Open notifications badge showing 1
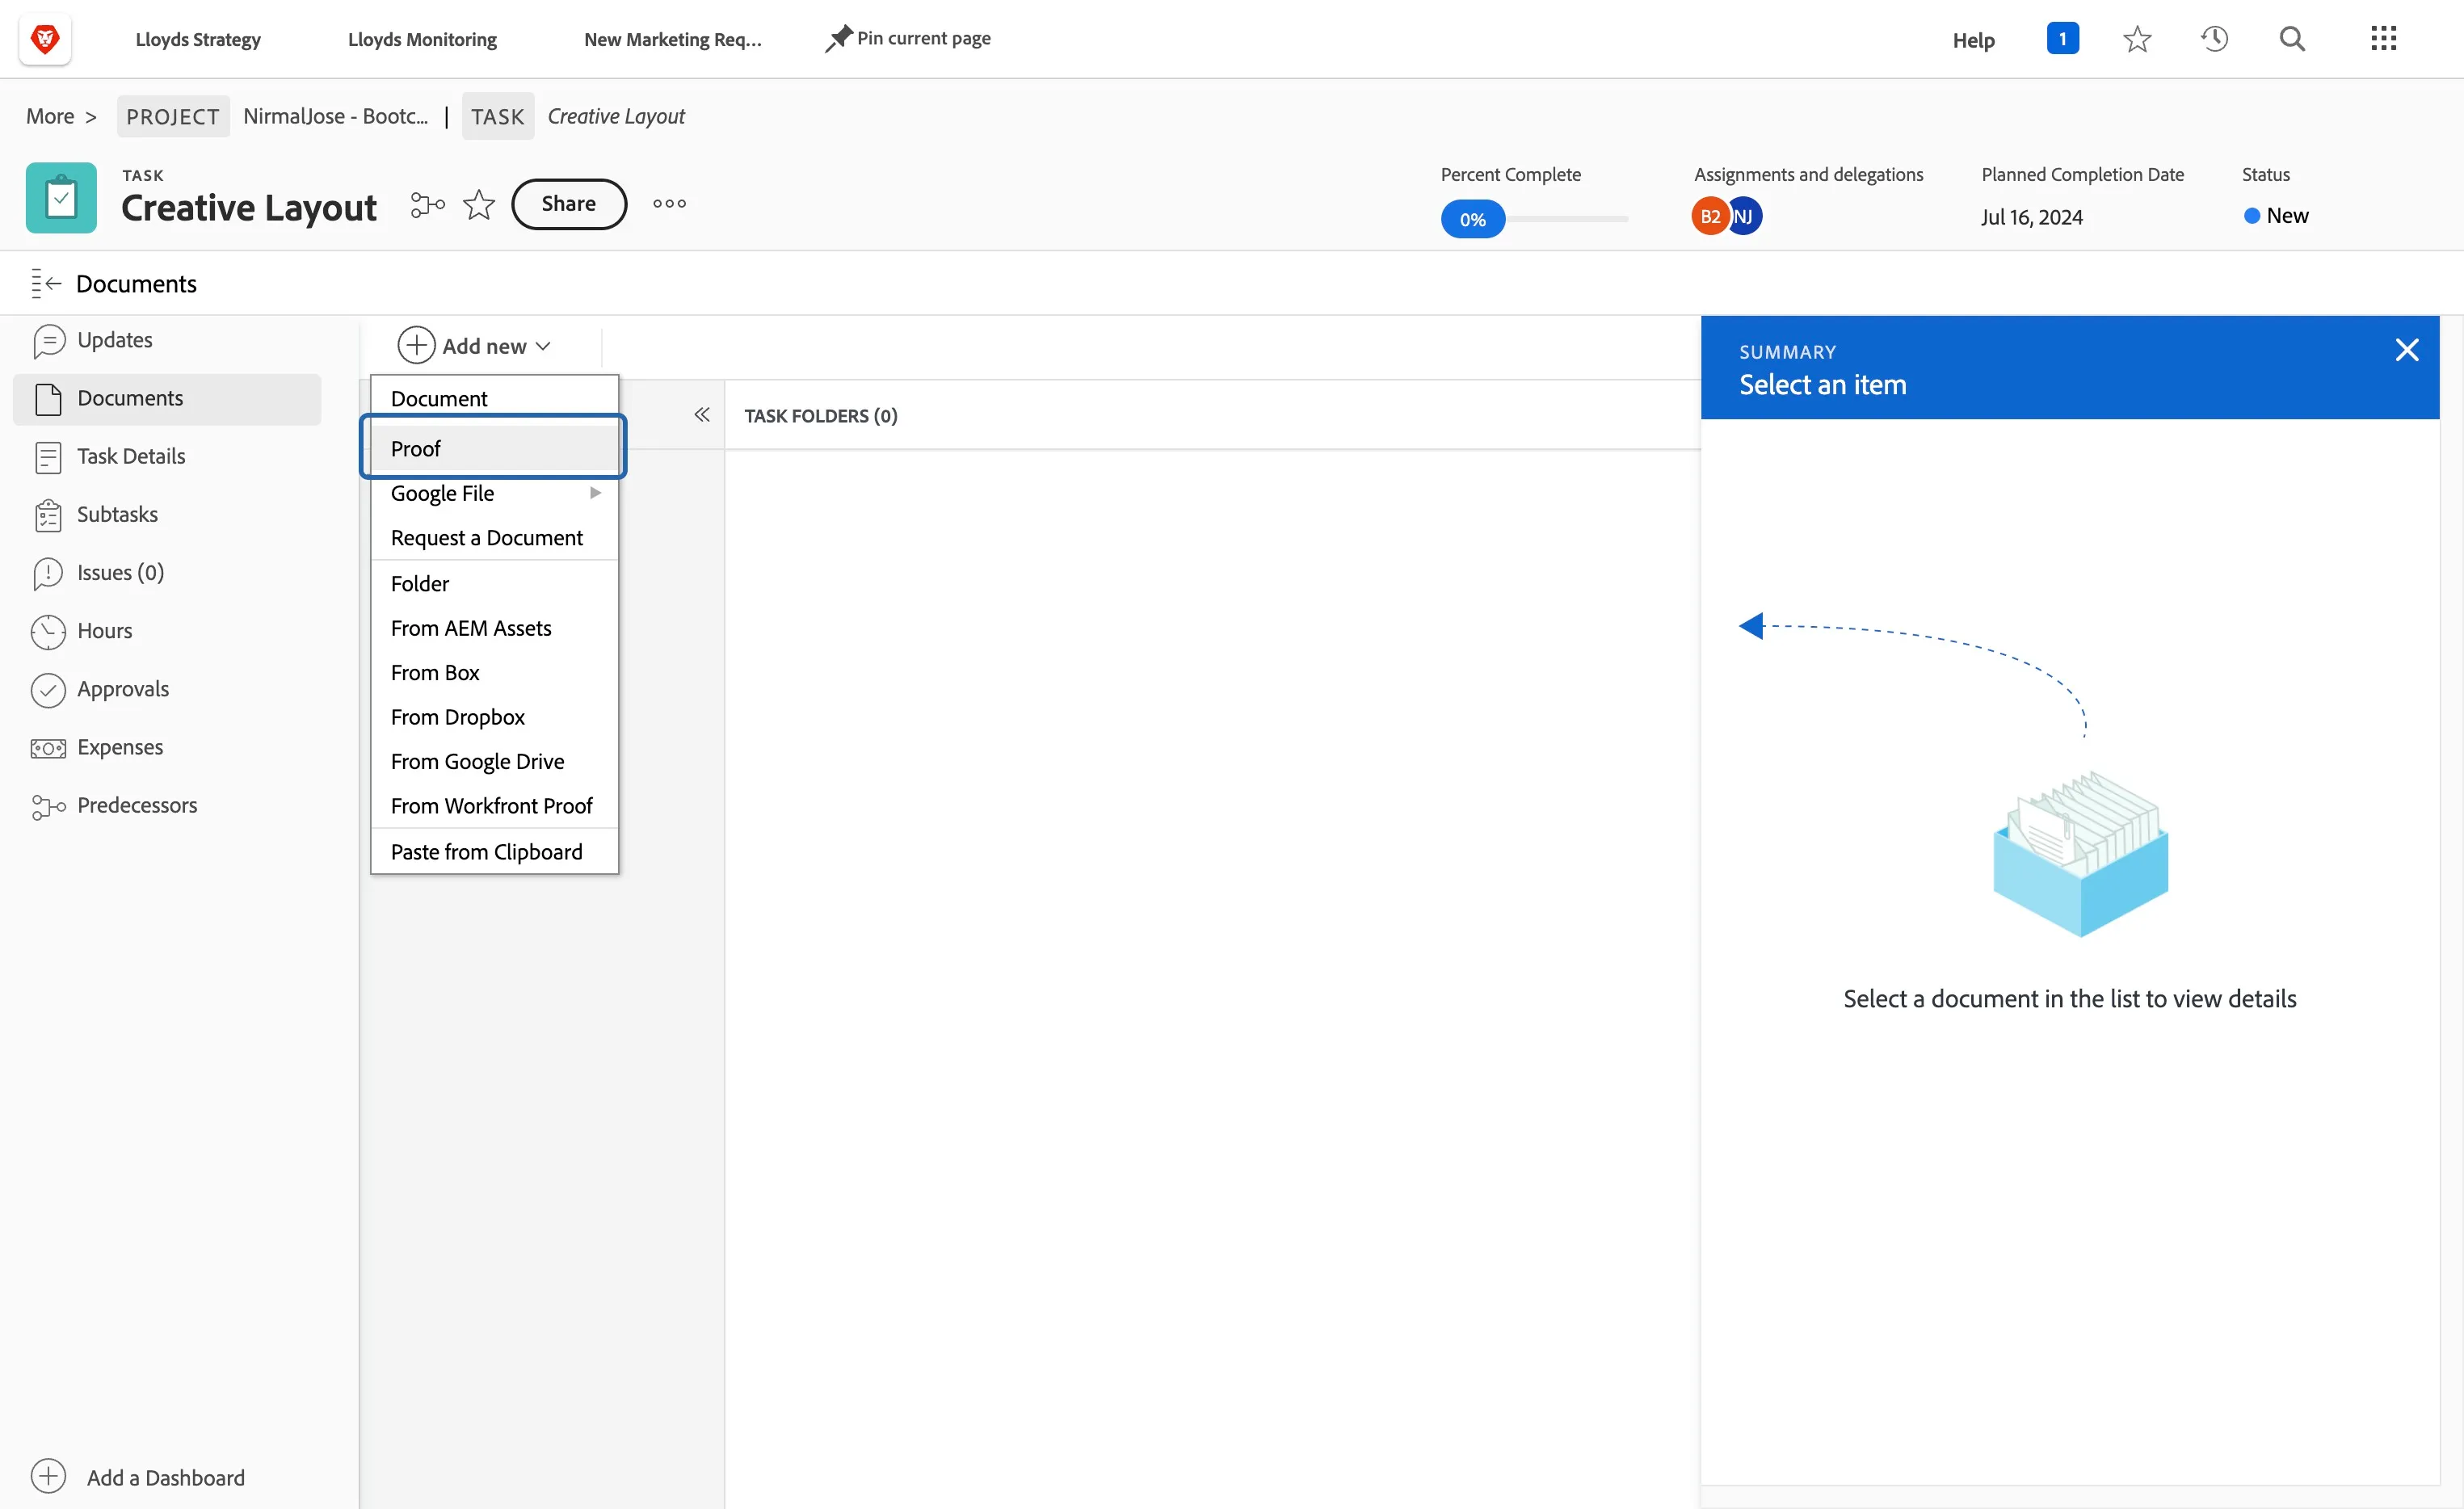The image size is (2464, 1509). click(x=2062, y=39)
